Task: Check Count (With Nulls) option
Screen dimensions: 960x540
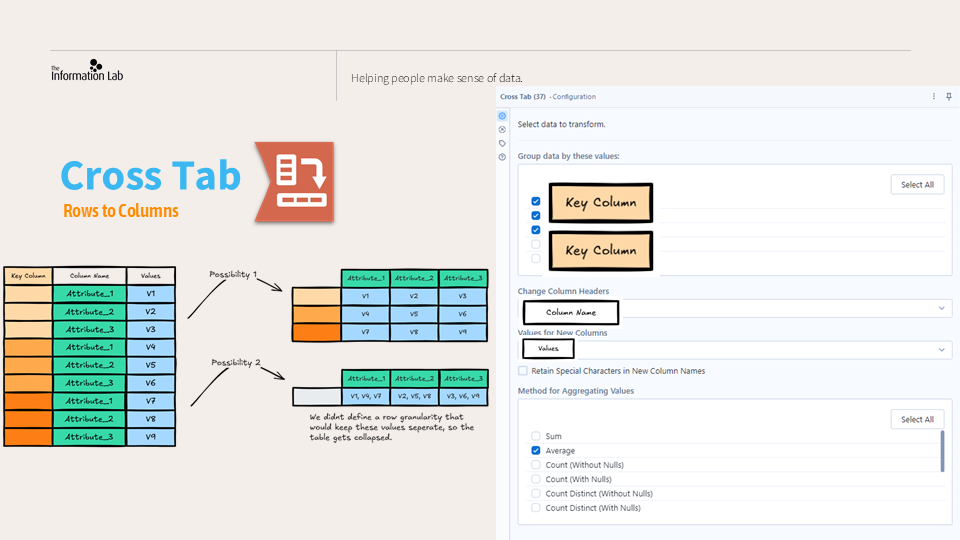Action: (x=536, y=479)
